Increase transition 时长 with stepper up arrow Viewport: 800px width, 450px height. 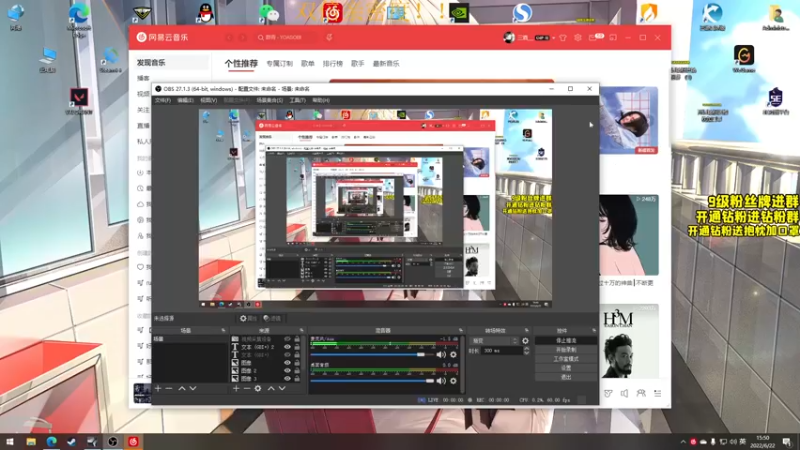click(527, 349)
